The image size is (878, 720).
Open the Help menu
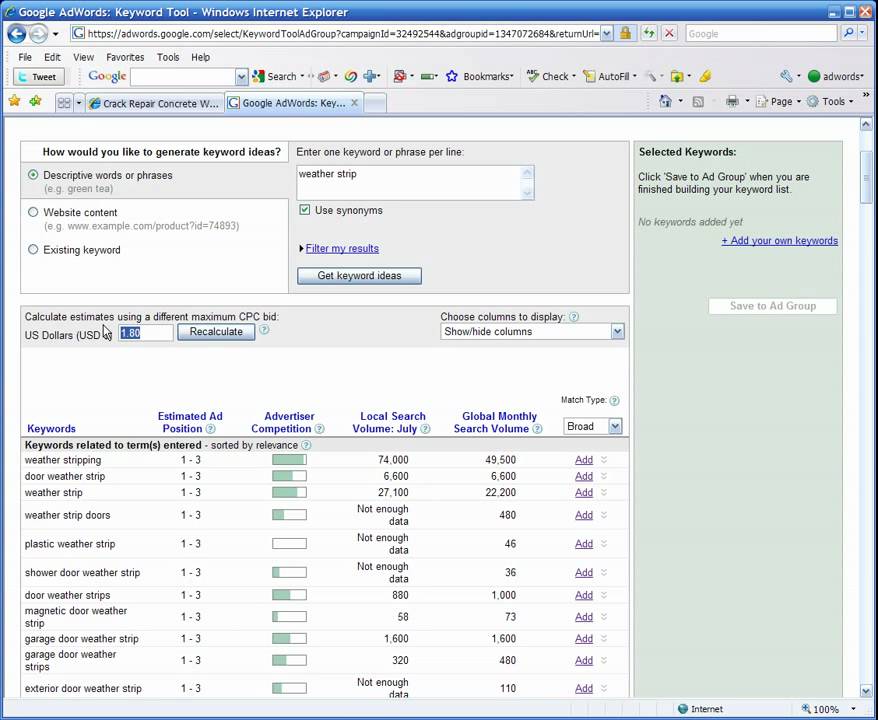(x=200, y=57)
